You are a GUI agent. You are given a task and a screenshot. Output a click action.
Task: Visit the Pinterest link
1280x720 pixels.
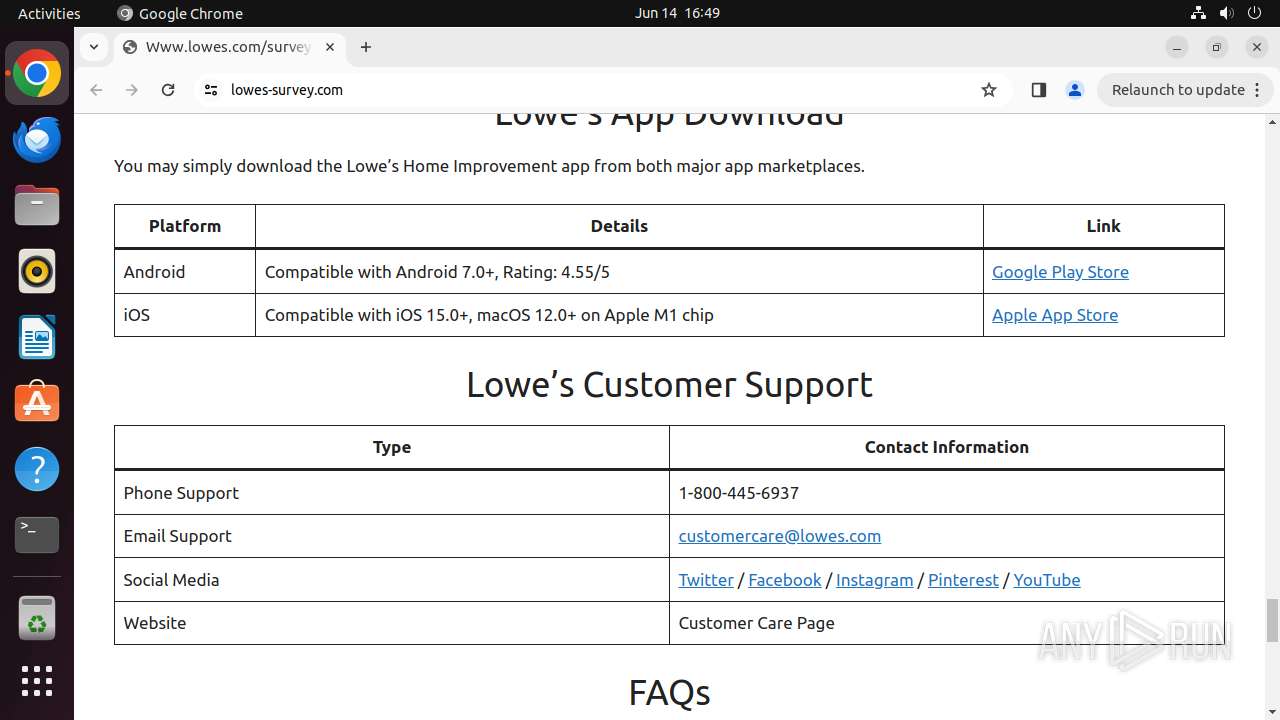pyautogui.click(x=963, y=580)
